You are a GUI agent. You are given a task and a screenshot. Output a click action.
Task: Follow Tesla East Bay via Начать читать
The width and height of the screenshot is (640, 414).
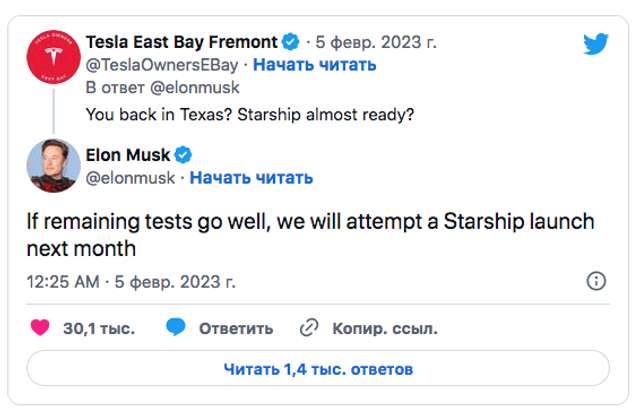coord(314,65)
